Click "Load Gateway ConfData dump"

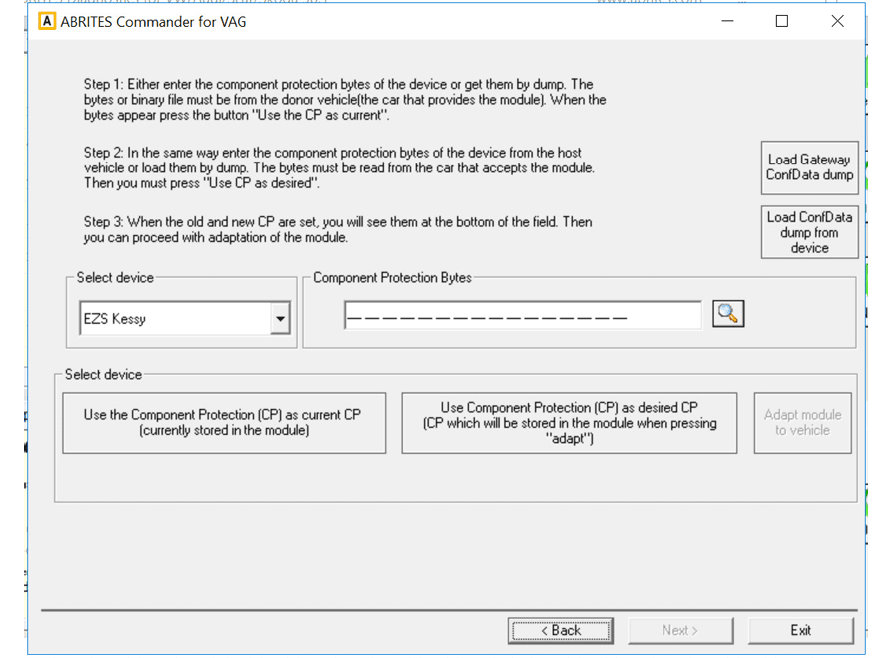(x=809, y=166)
